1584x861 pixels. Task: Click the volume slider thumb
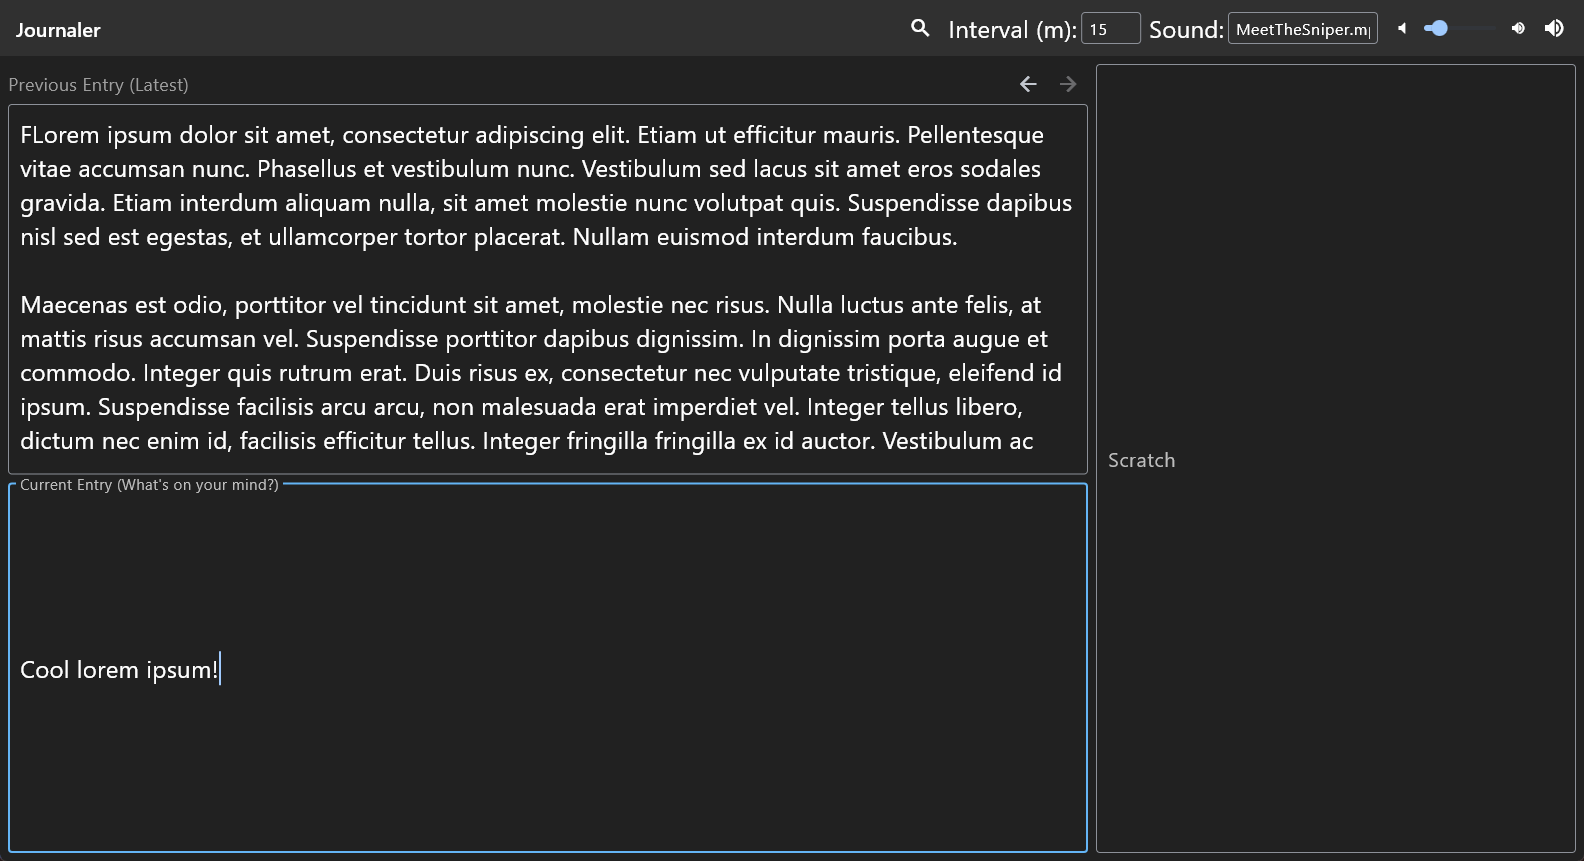[x=1439, y=28]
